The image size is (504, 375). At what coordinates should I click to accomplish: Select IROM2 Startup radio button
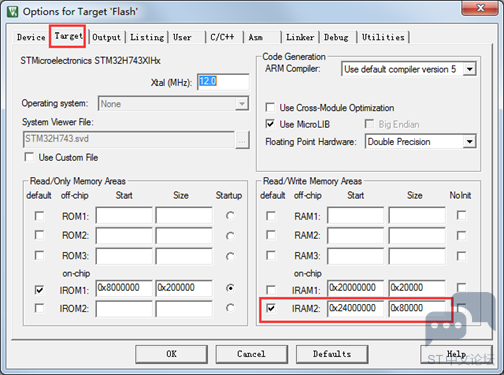coord(230,307)
